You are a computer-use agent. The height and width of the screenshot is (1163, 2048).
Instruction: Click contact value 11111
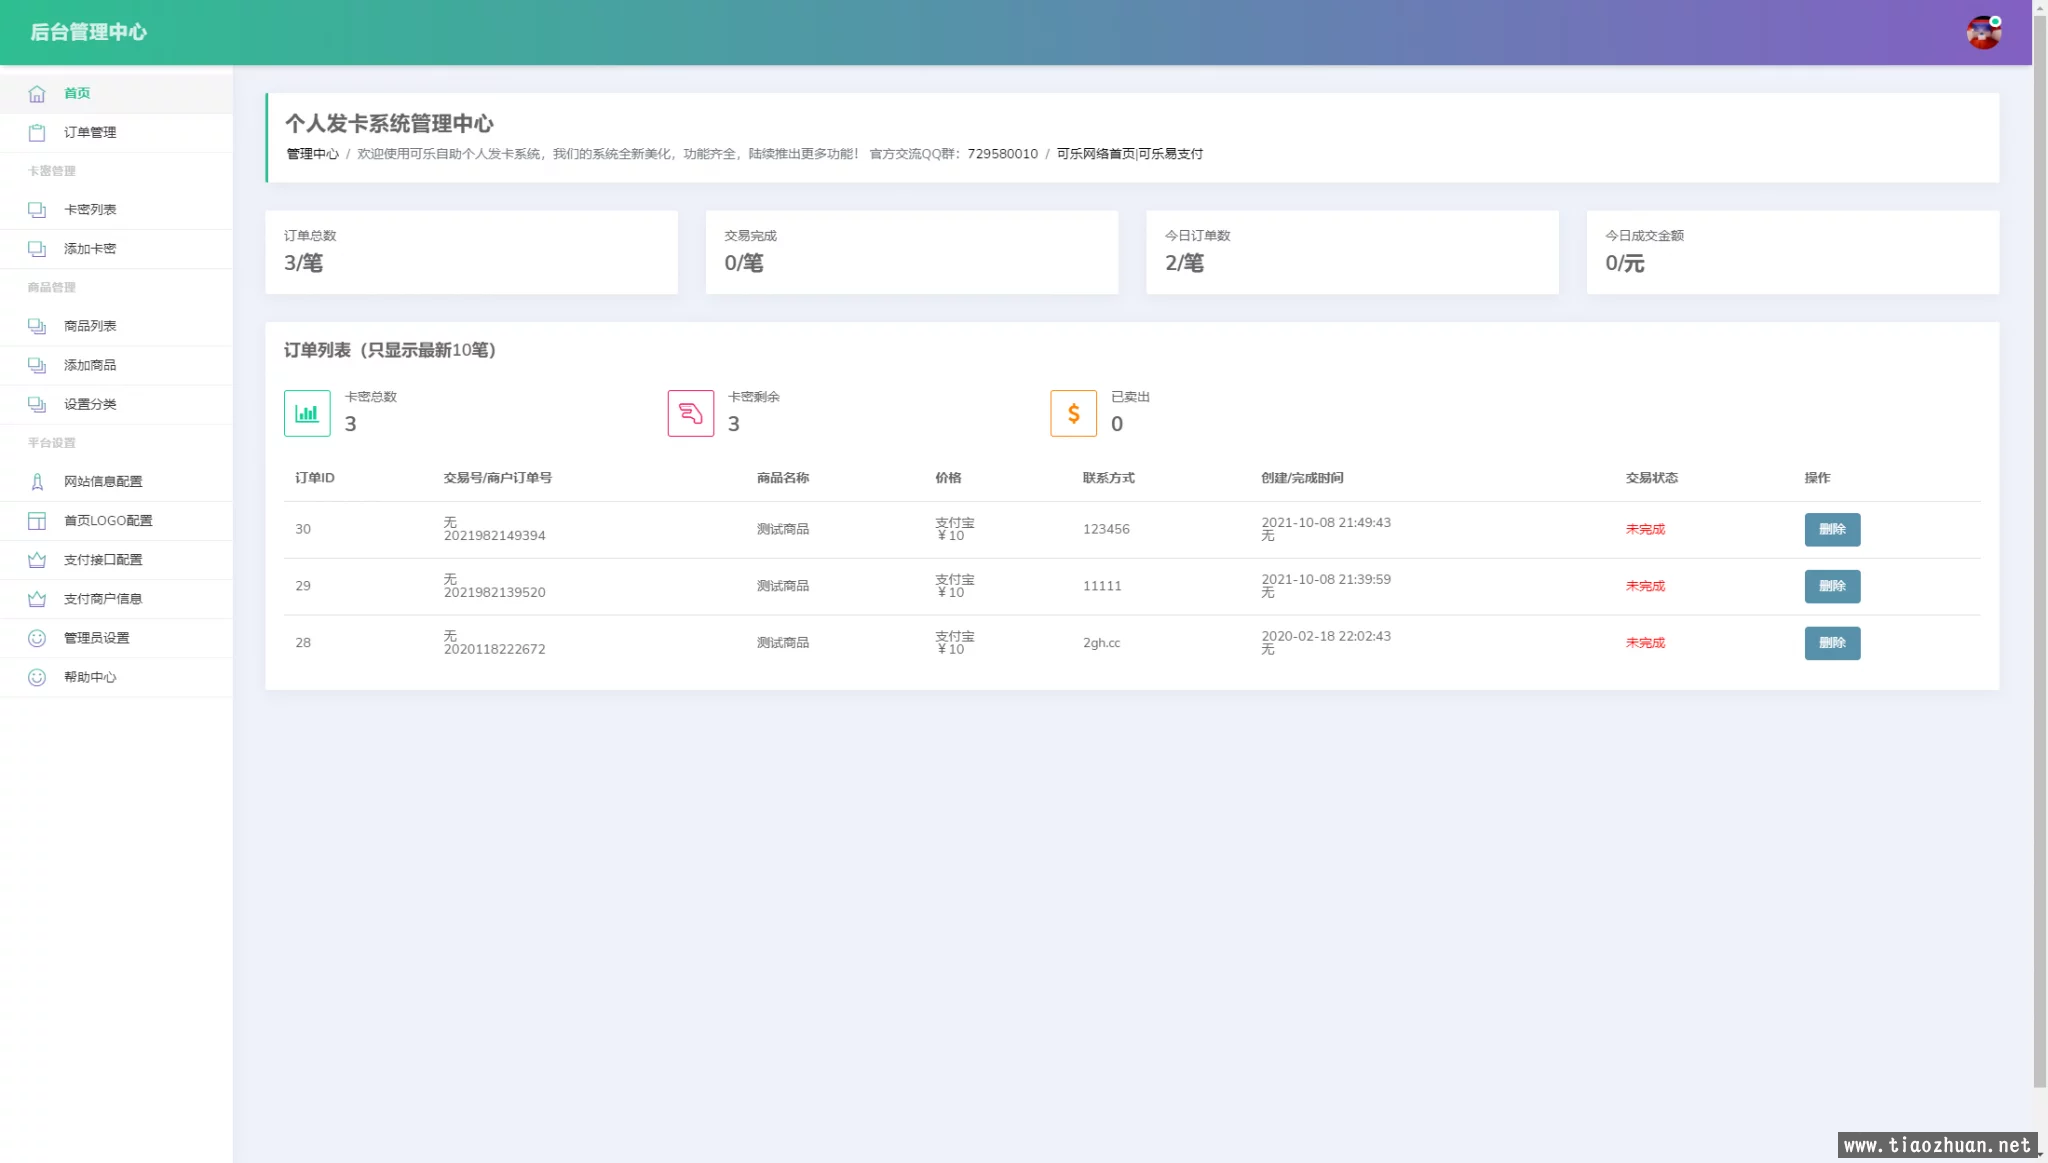(x=1102, y=586)
